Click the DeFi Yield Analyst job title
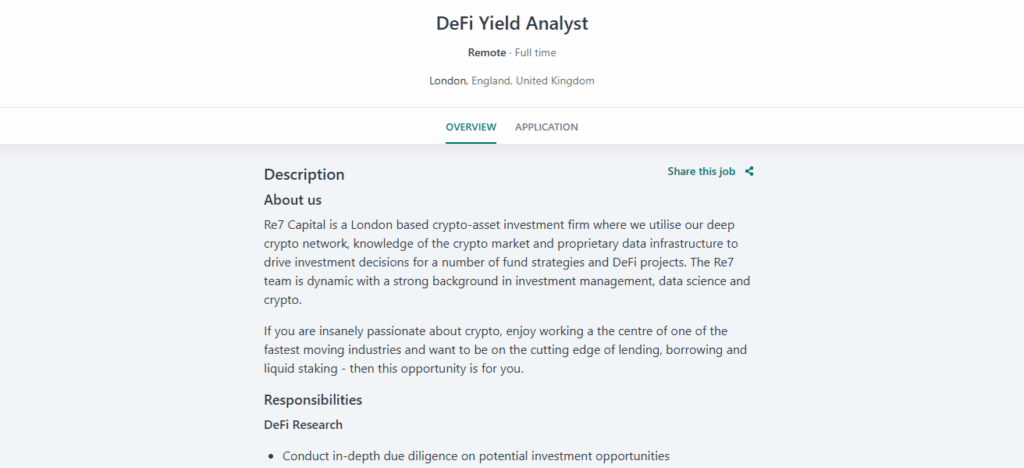1024x468 pixels. pos(512,23)
